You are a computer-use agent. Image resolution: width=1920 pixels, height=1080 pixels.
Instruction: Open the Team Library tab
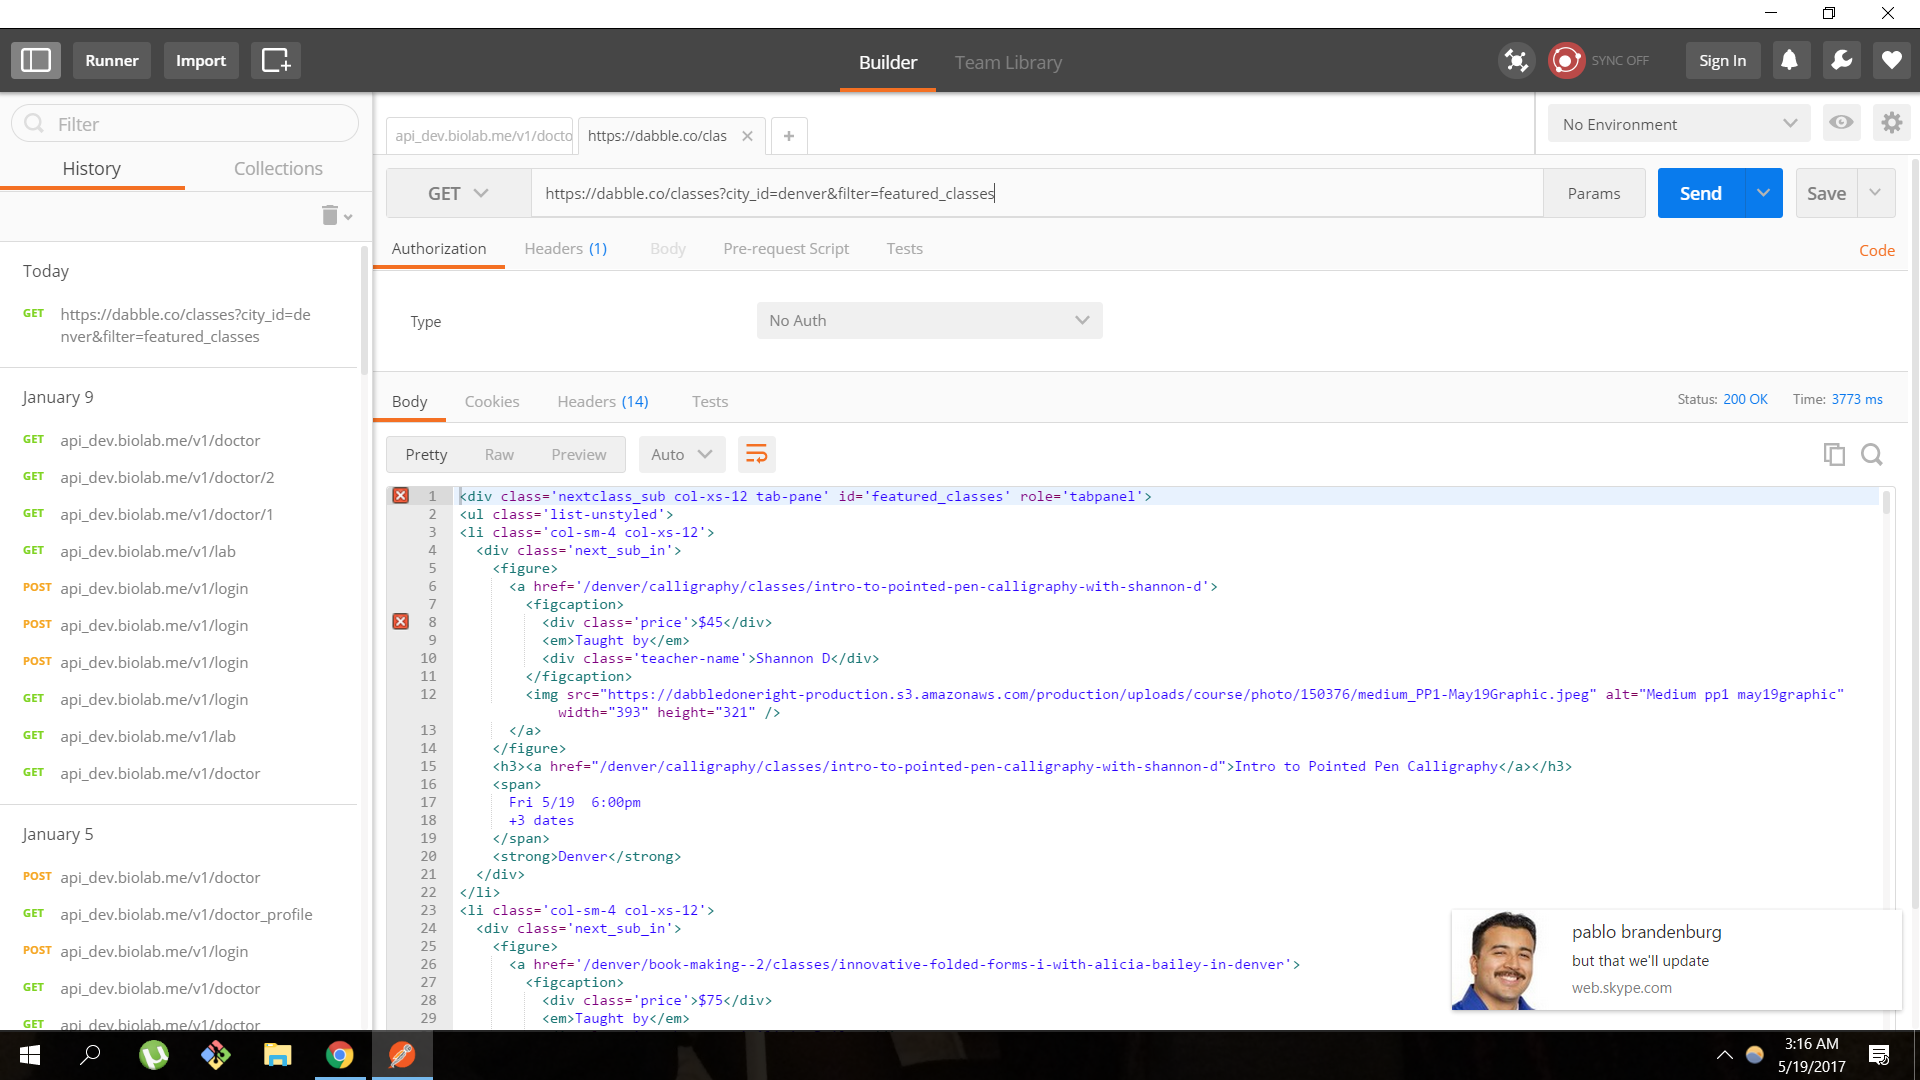pyautogui.click(x=1008, y=62)
